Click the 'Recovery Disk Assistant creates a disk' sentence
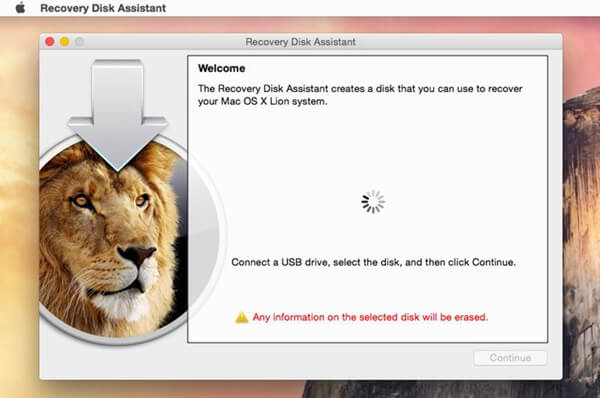The image size is (600, 398). pyautogui.click(x=360, y=89)
